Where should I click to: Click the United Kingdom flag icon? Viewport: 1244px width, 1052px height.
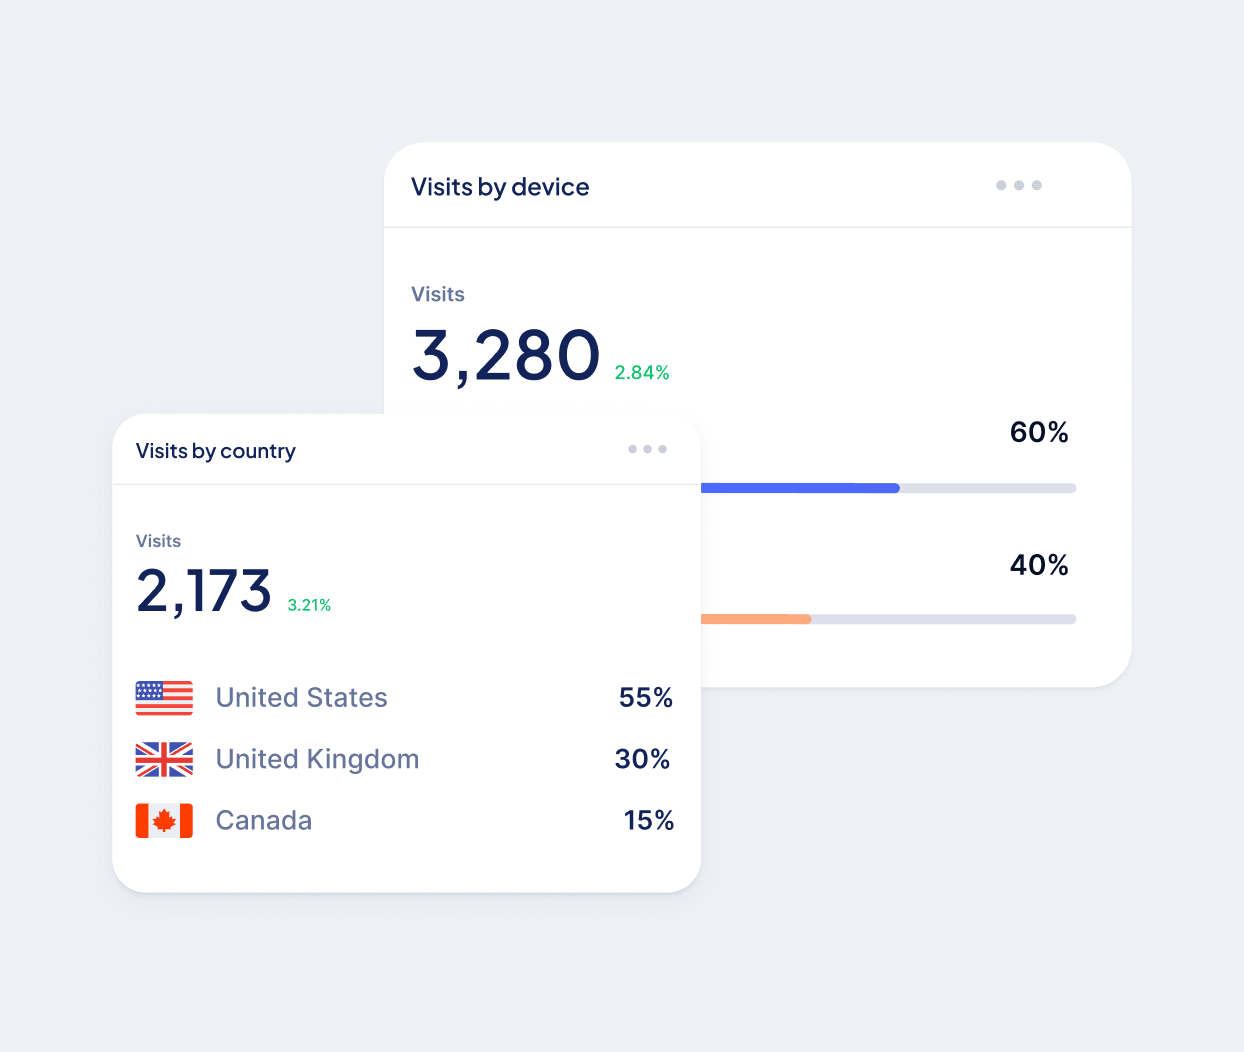point(164,760)
